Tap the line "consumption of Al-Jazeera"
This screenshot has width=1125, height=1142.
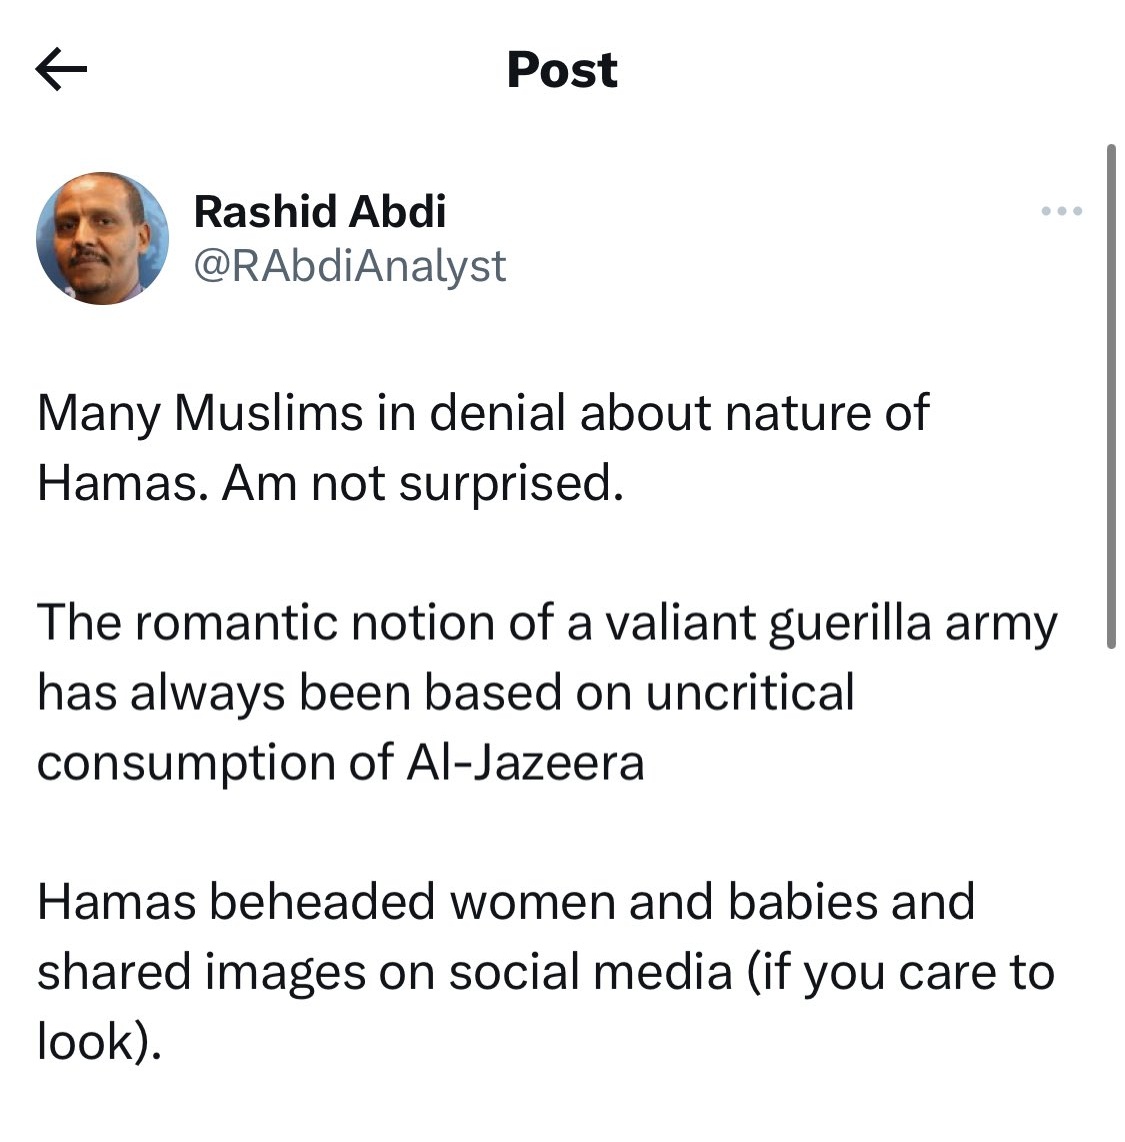[341, 763]
